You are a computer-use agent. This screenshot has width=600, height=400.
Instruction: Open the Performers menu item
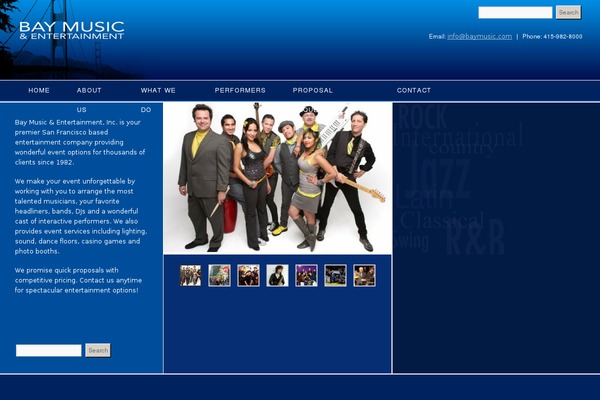click(x=240, y=90)
